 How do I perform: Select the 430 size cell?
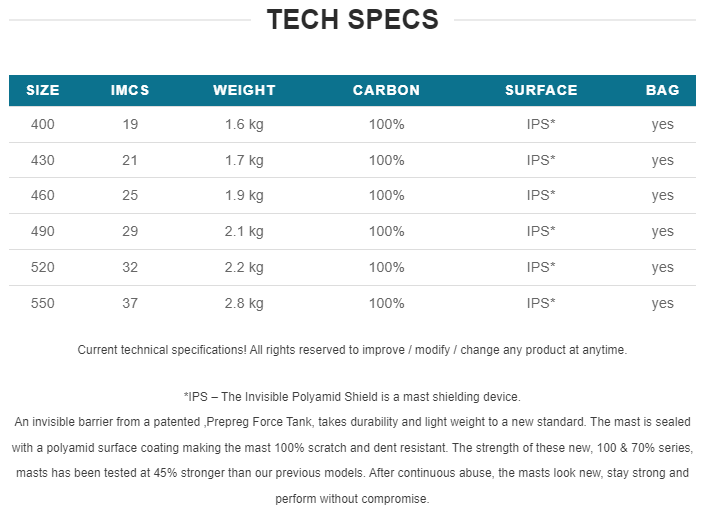point(43,160)
